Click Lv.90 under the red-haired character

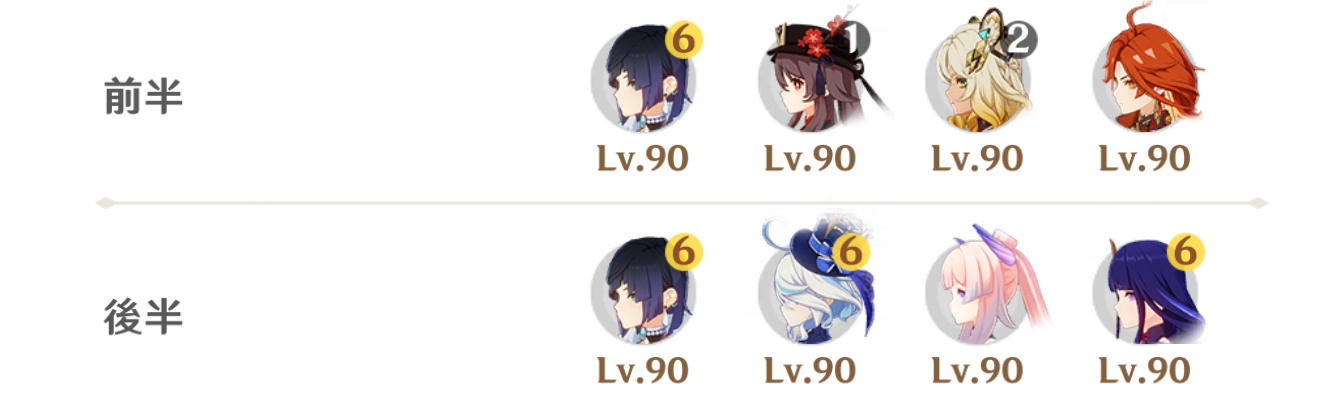point(1144,158)
